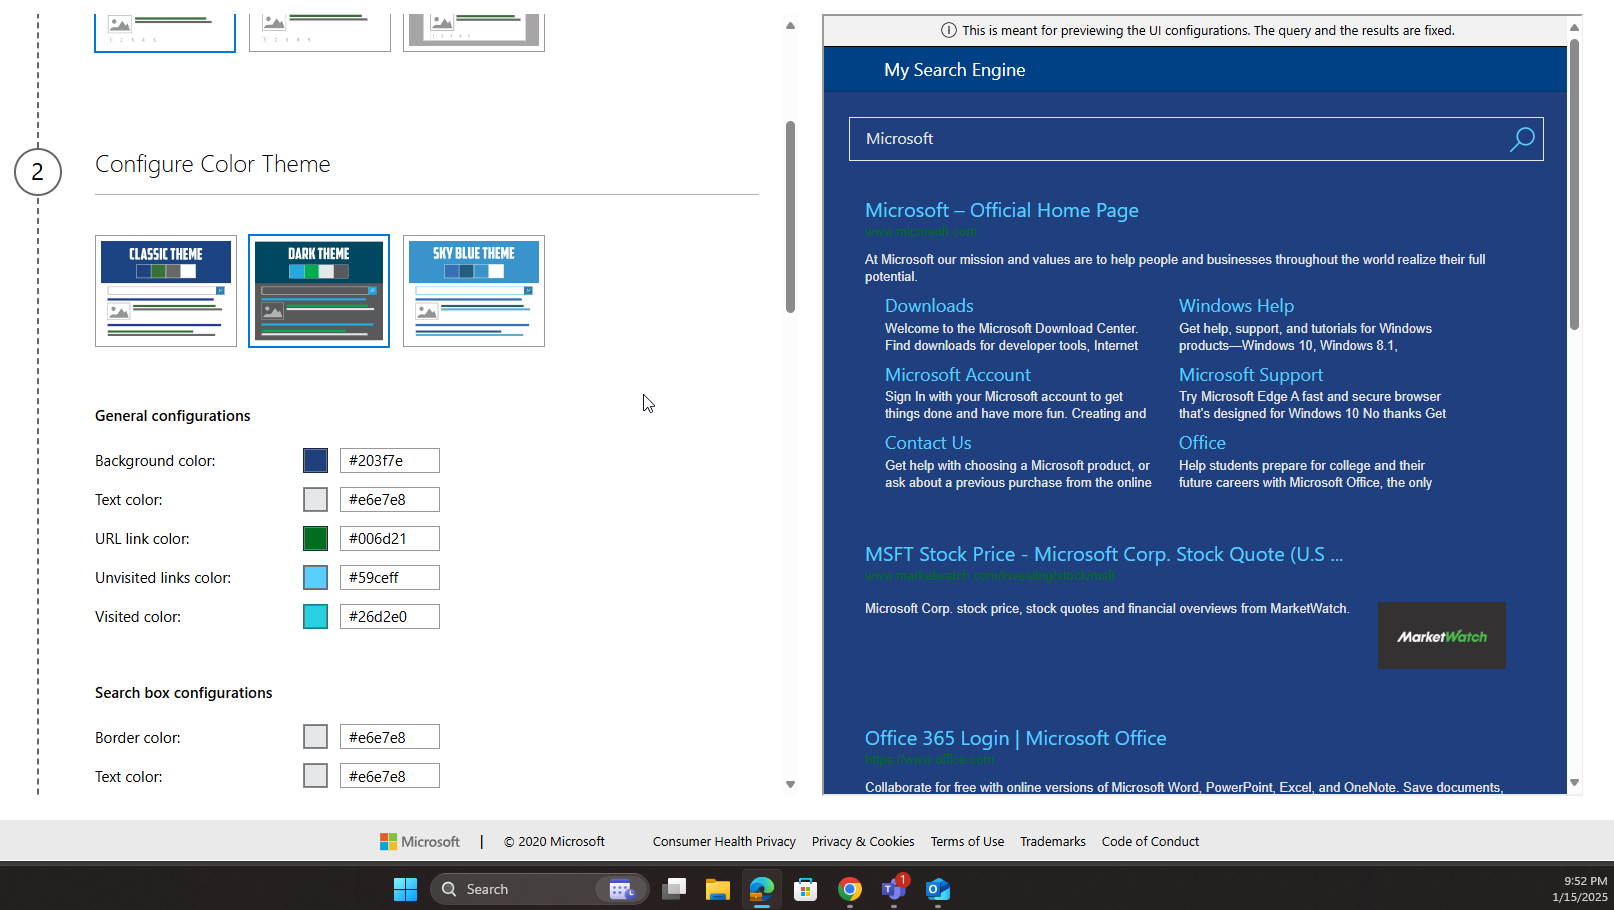Switch to Microsoft Edge on the taskbar
This screenshot has width=1614, height=910.
tap(762, 889)
